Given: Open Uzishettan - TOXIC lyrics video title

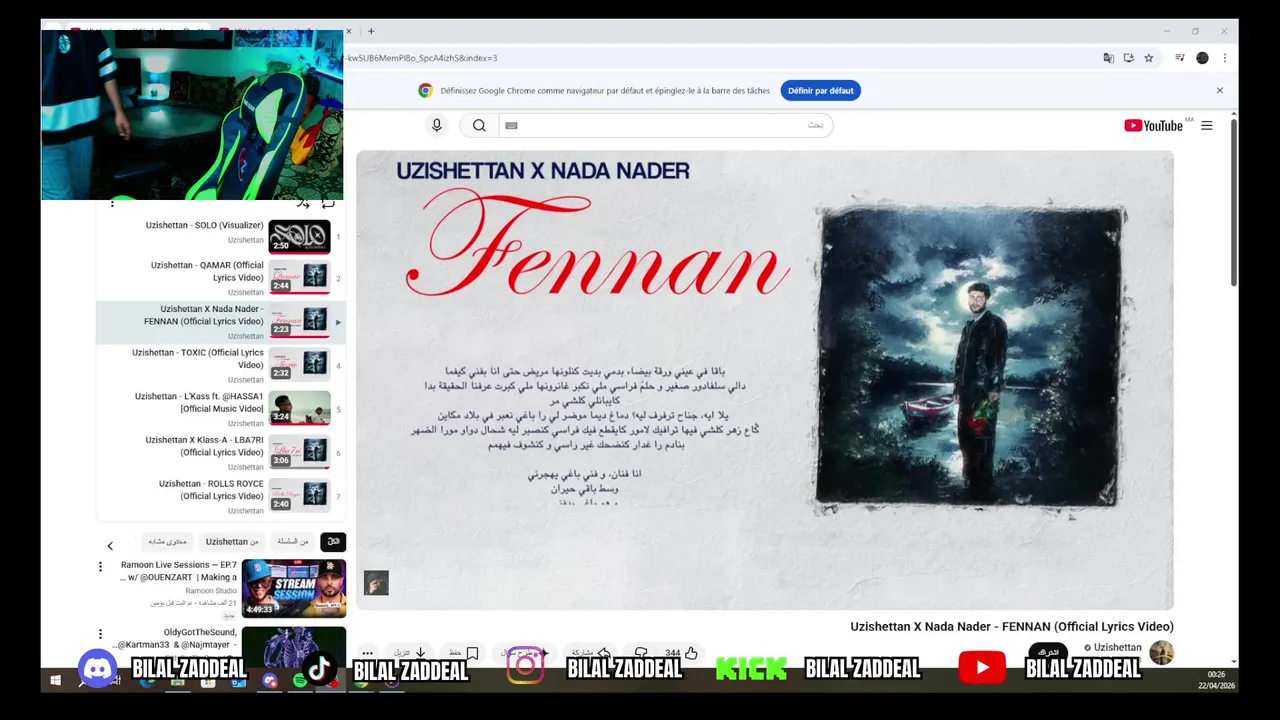Looking at the screenshot, I should (x=198, y=358).
